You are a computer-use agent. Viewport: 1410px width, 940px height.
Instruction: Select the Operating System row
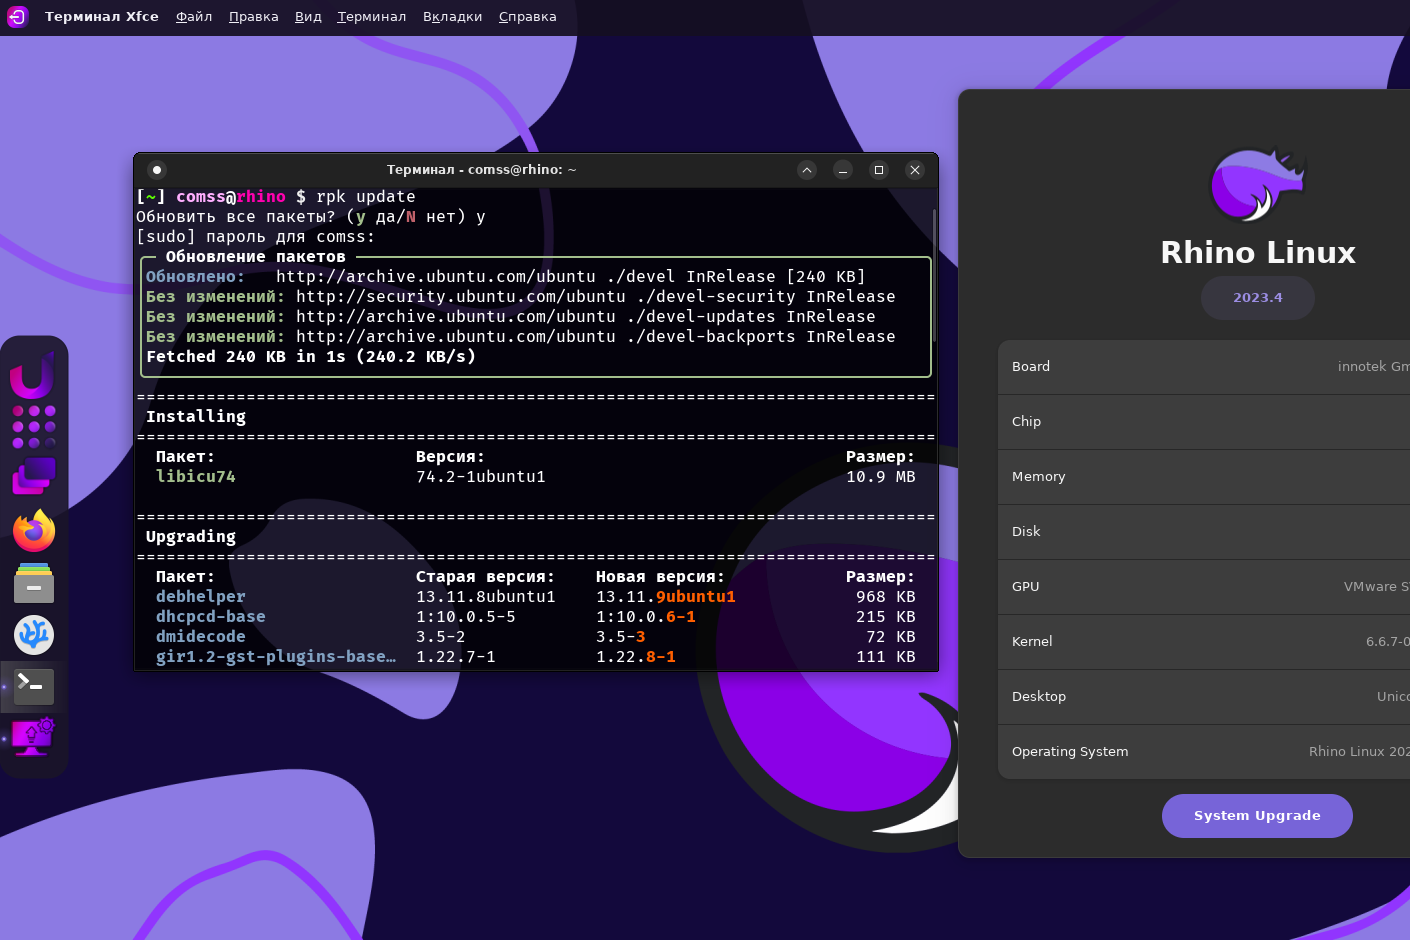[1204, 752]
